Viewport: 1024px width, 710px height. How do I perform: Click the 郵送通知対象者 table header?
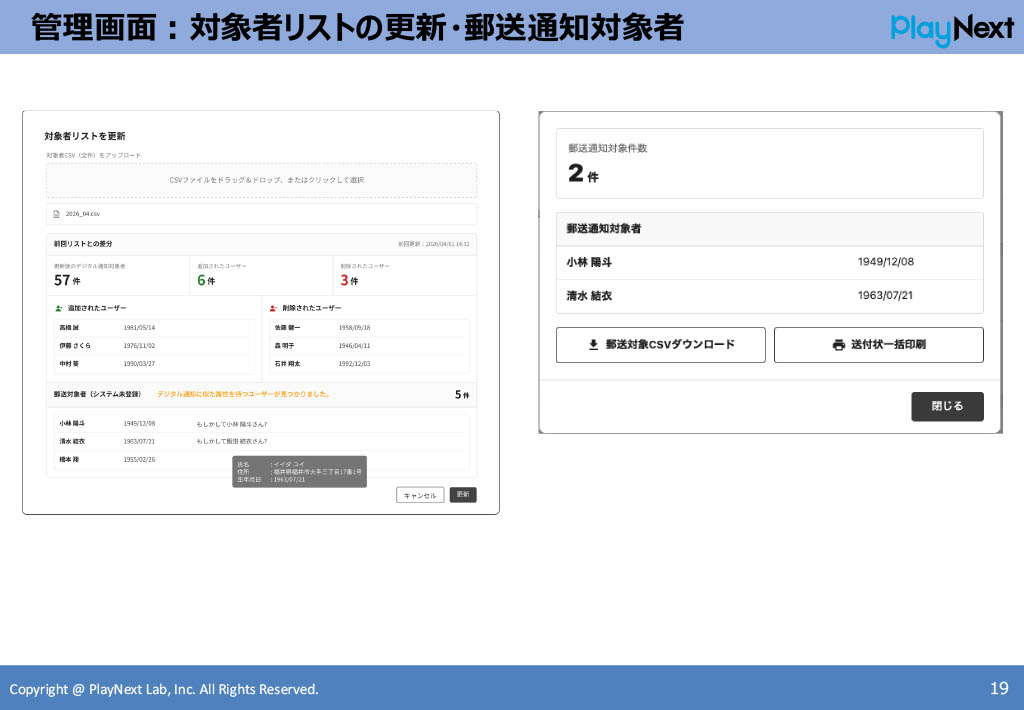(x=769, y=229)
